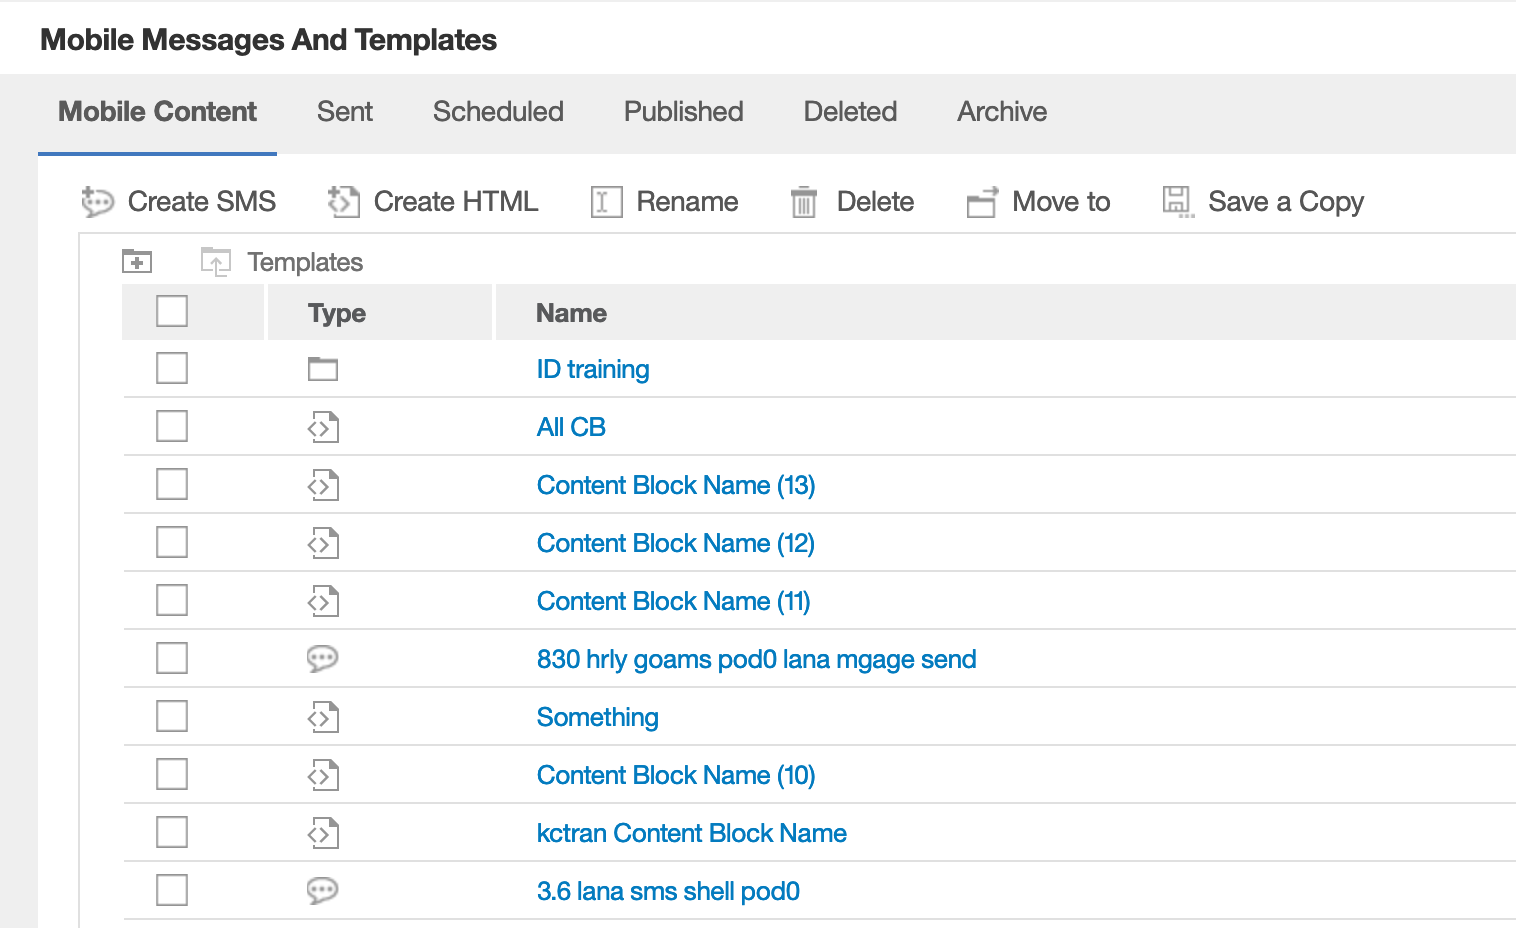Click type icon for Content Block Name (13)

click(323, 486)
